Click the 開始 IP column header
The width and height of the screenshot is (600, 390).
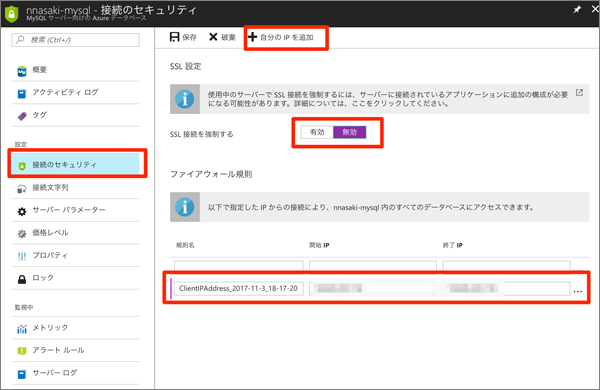[x=319, y=245]
